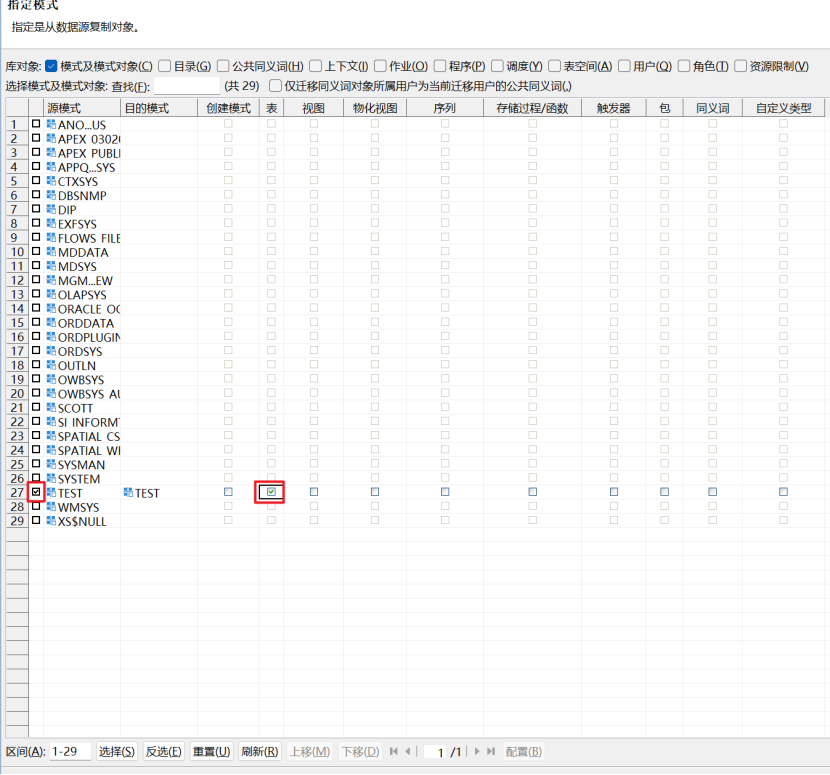The height and width of the screenshot is (775, 830).
Task: Click the 重置(U) button
Action: point(211,751)
